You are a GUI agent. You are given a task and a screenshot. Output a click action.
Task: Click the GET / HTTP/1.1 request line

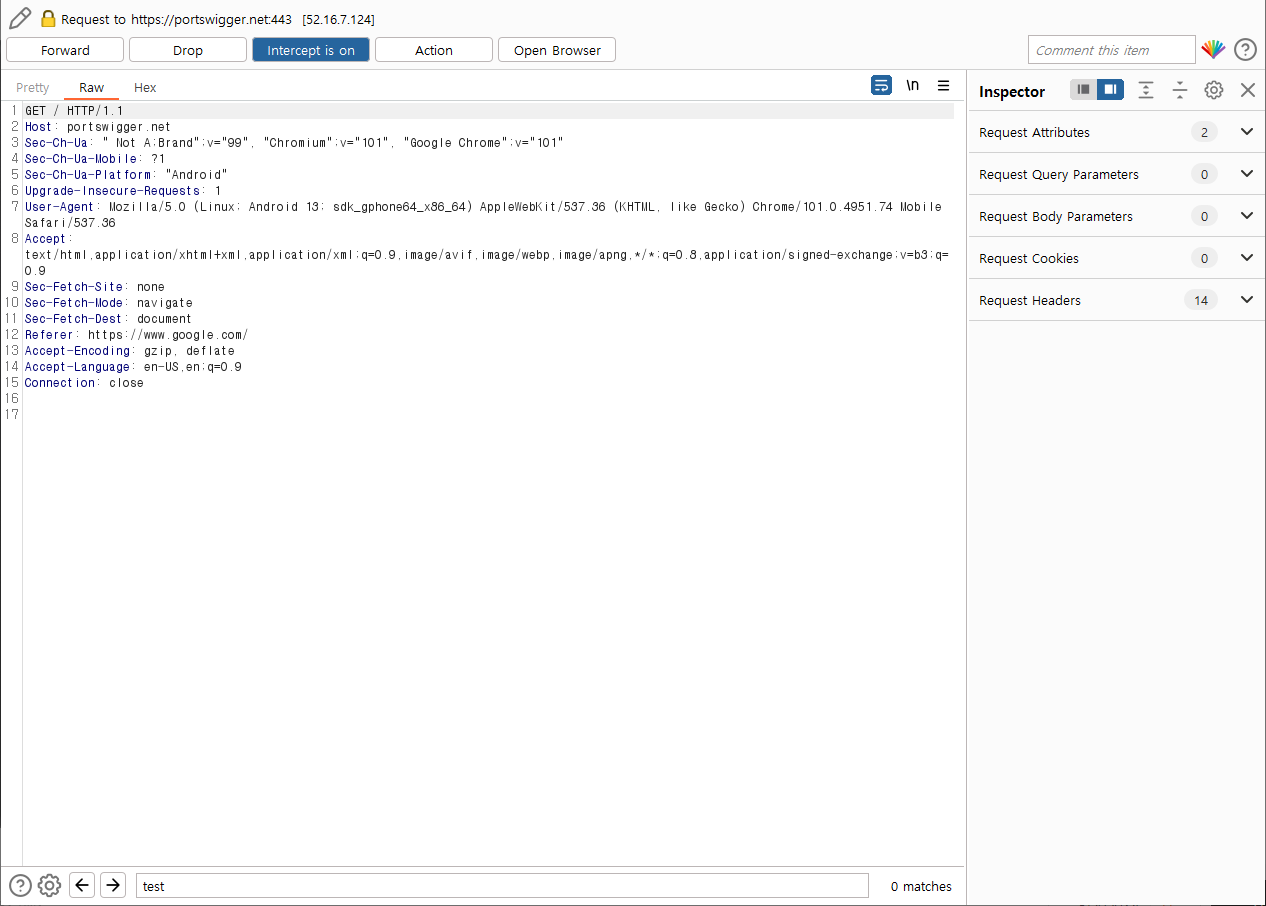(x=74, y=111)
